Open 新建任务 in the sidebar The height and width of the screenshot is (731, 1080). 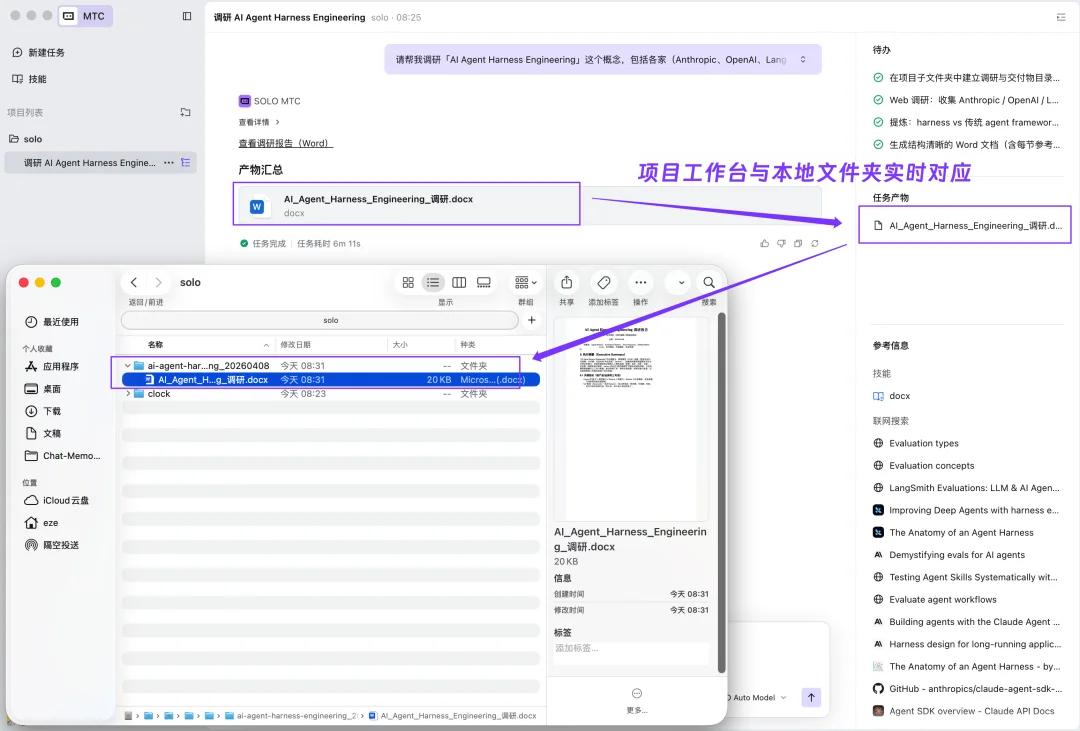(46, 52)
